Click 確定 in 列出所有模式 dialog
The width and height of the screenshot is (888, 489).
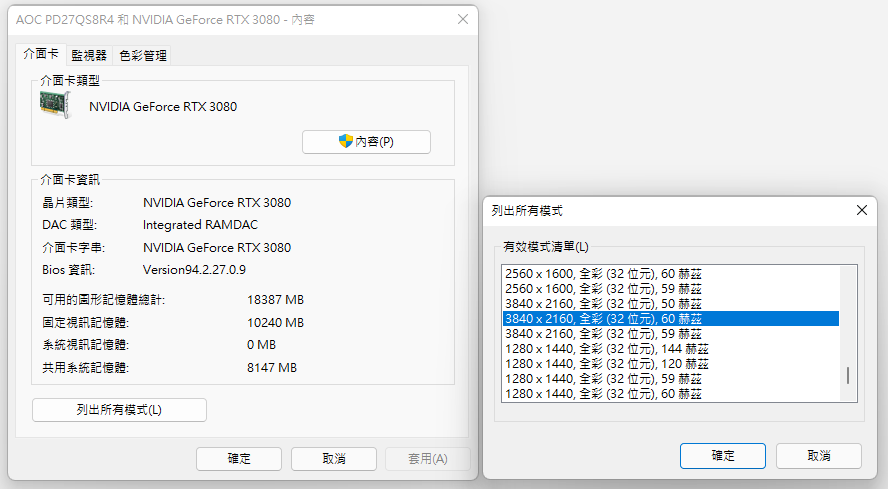point(723,456)
